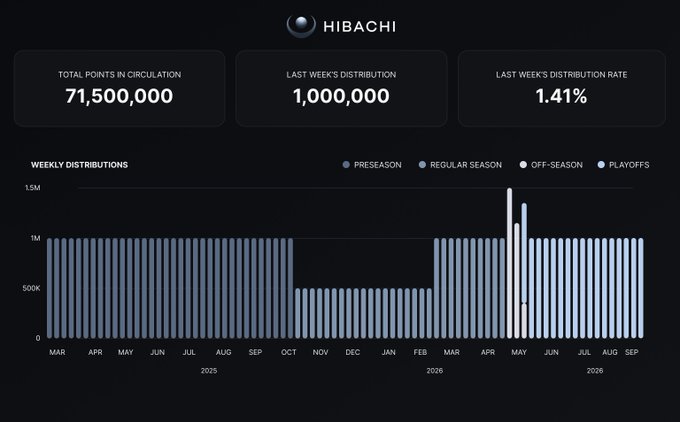Click the HIBACHI brand name text

[x=360, y=27]
